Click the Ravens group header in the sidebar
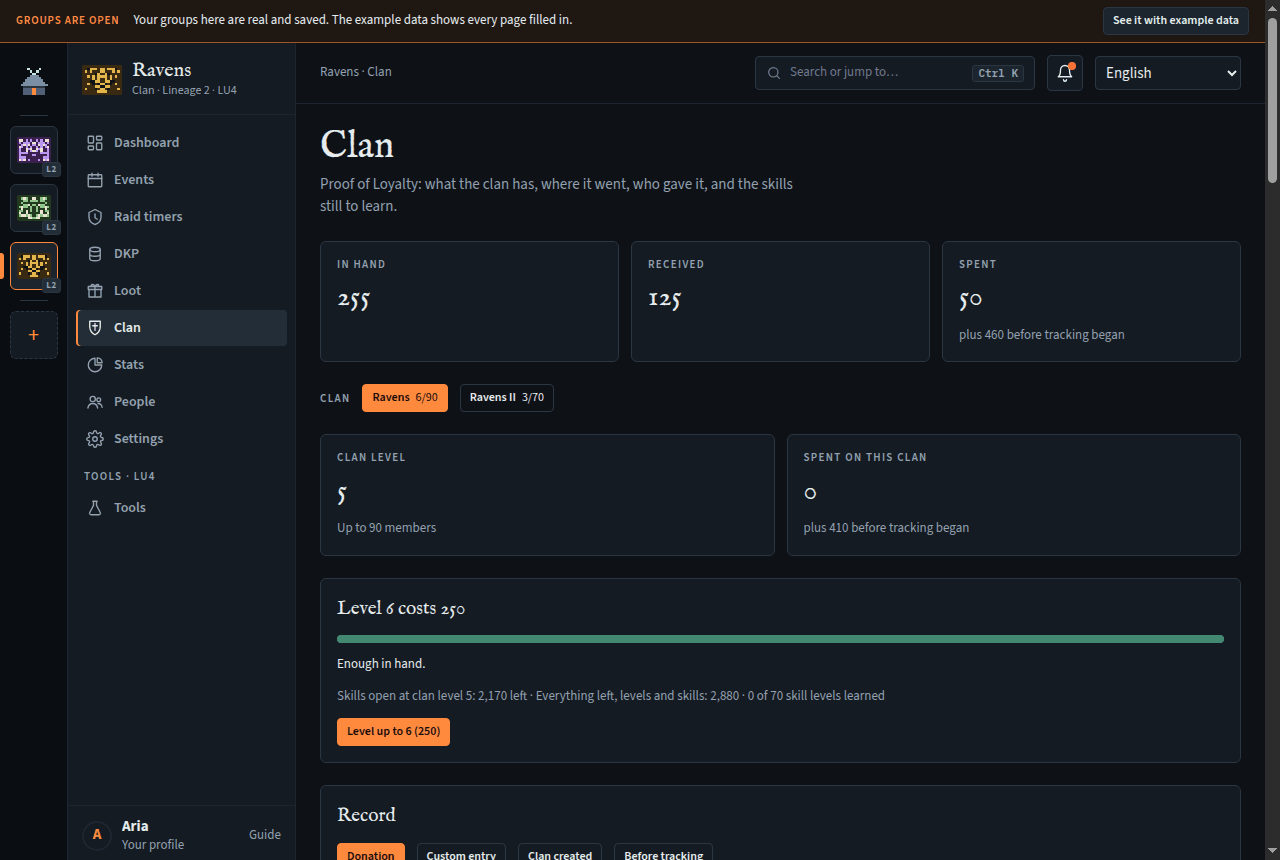Image resolution: width=1280 pixels, height=860 pixels. (182, 78)
